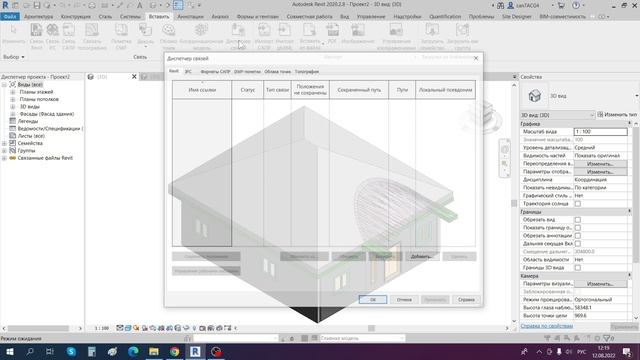Switch to the IFC tab in Диспетчер связей
The height and width of the screenshot is (360, 640).
click(188, 71)
